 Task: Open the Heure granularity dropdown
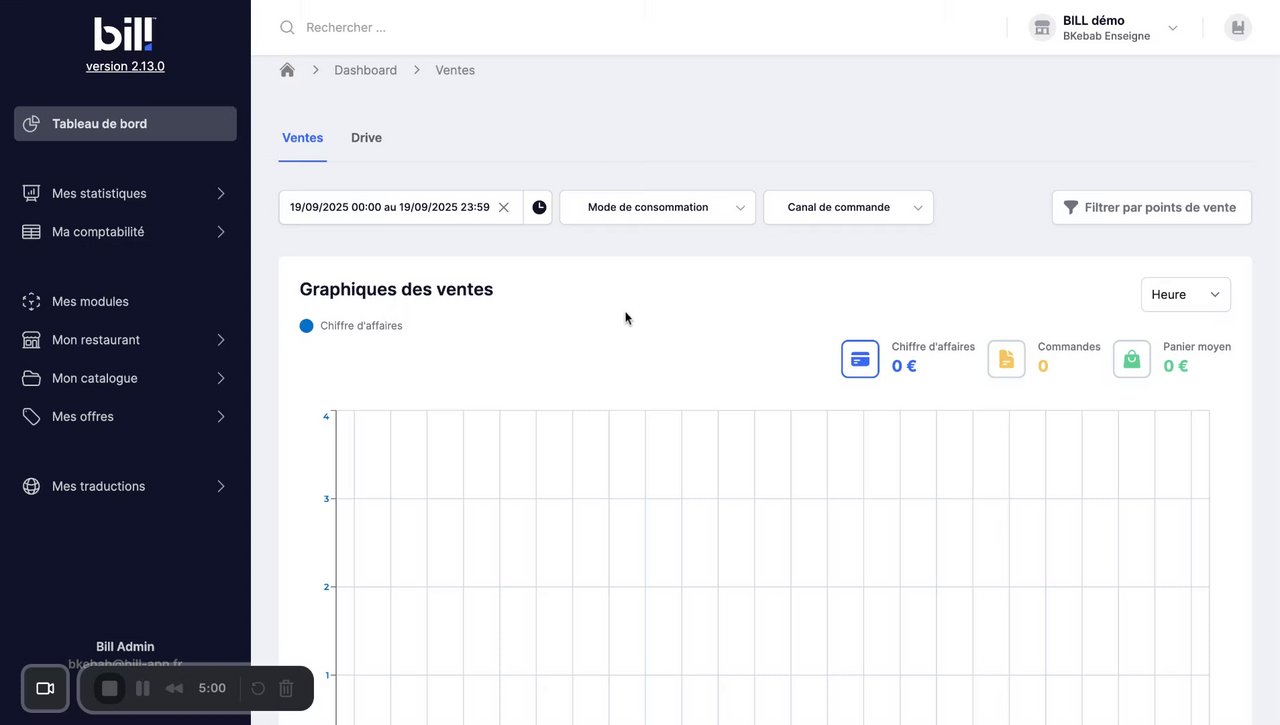1185,295
